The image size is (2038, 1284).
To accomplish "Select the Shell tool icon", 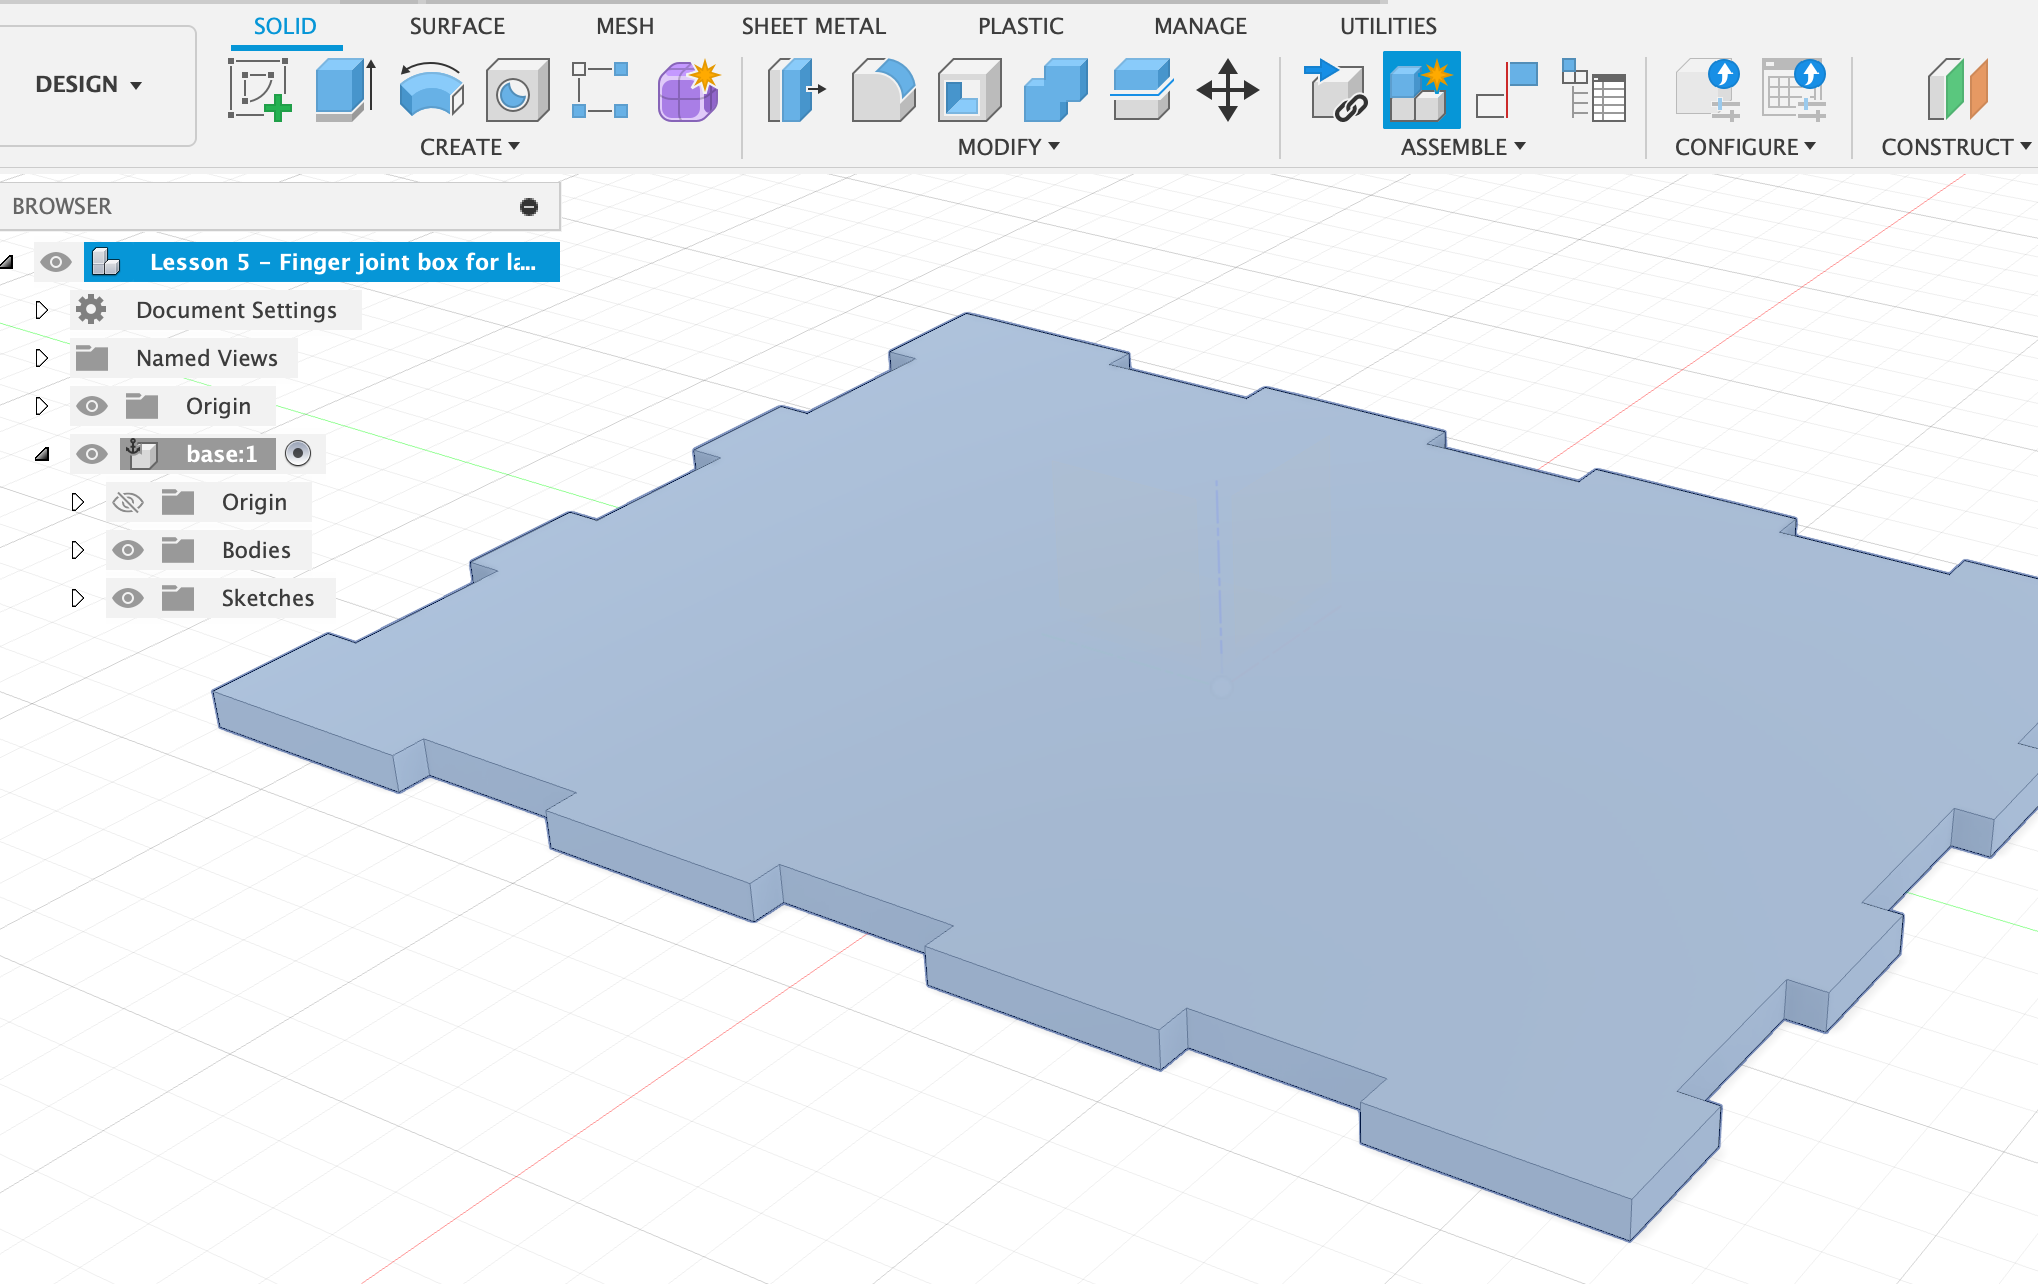I will click(968, 90).
